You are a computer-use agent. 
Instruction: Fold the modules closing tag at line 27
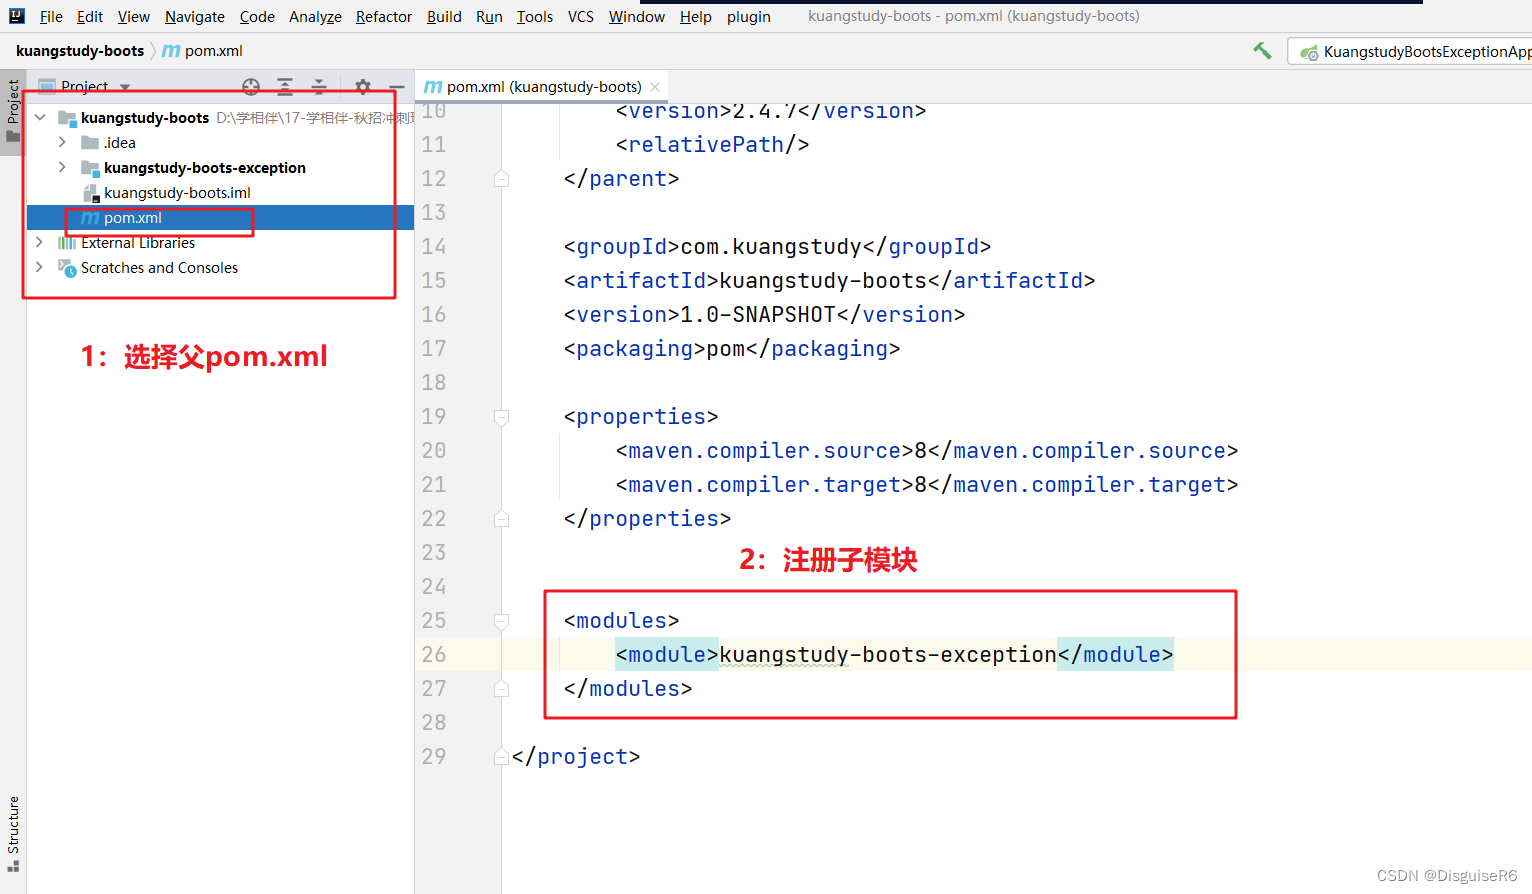502,689
